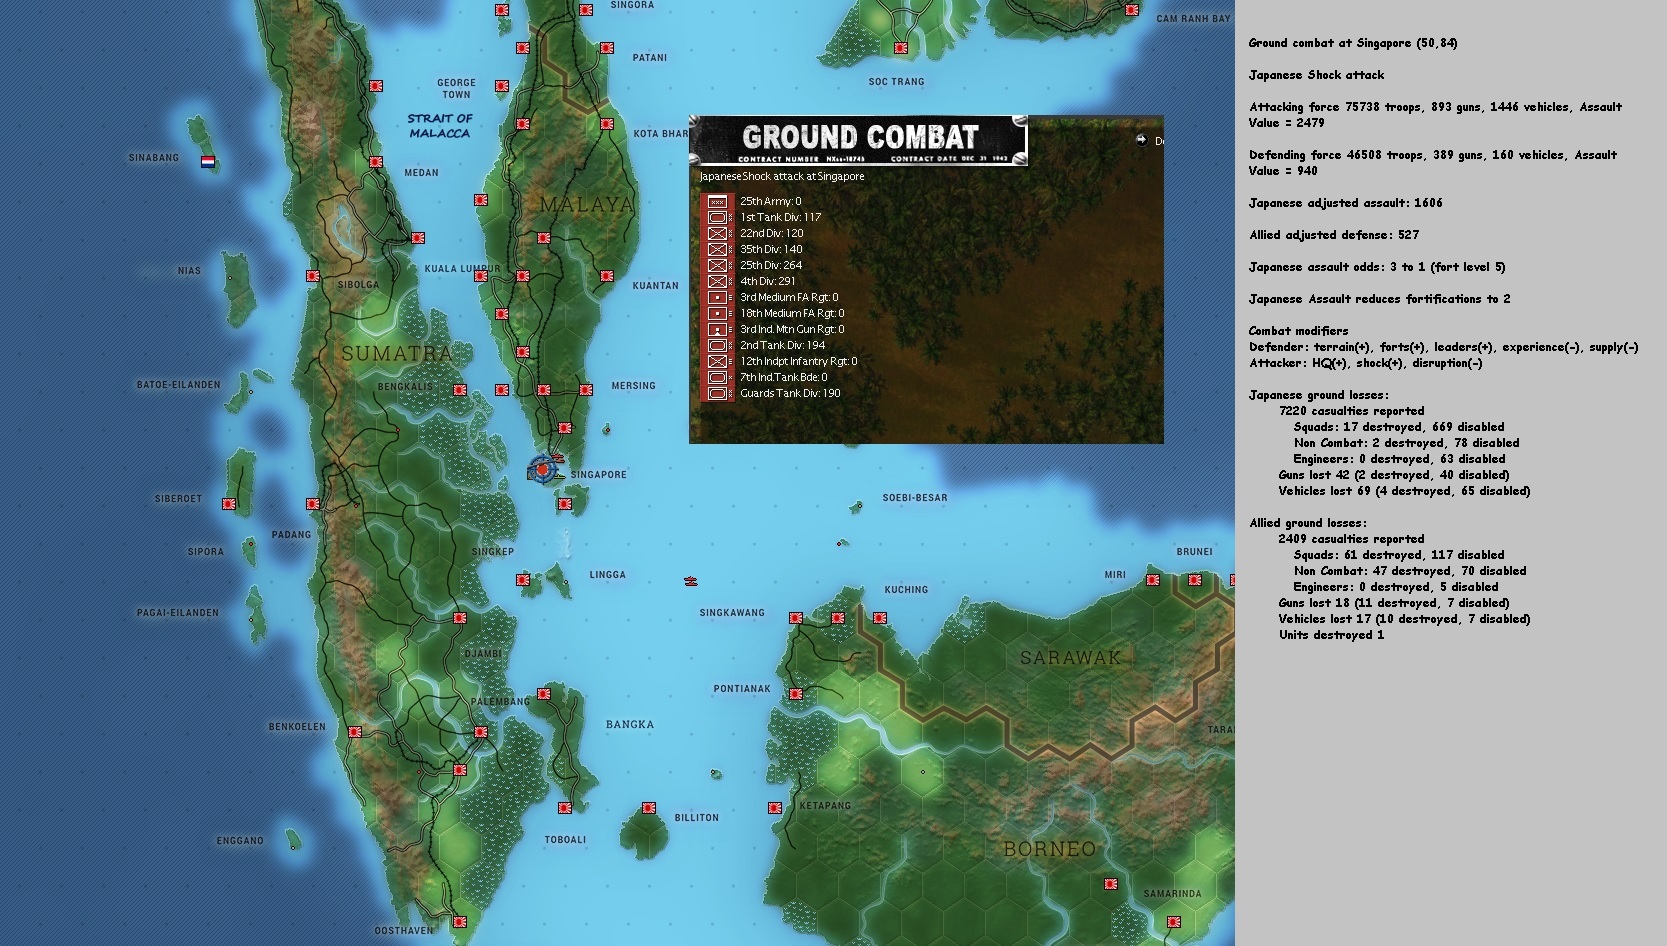1667x946 pixels.
Task: Select the Japanese flag on Billiton island
Action: pyautogui.click(x=649, y=808)
